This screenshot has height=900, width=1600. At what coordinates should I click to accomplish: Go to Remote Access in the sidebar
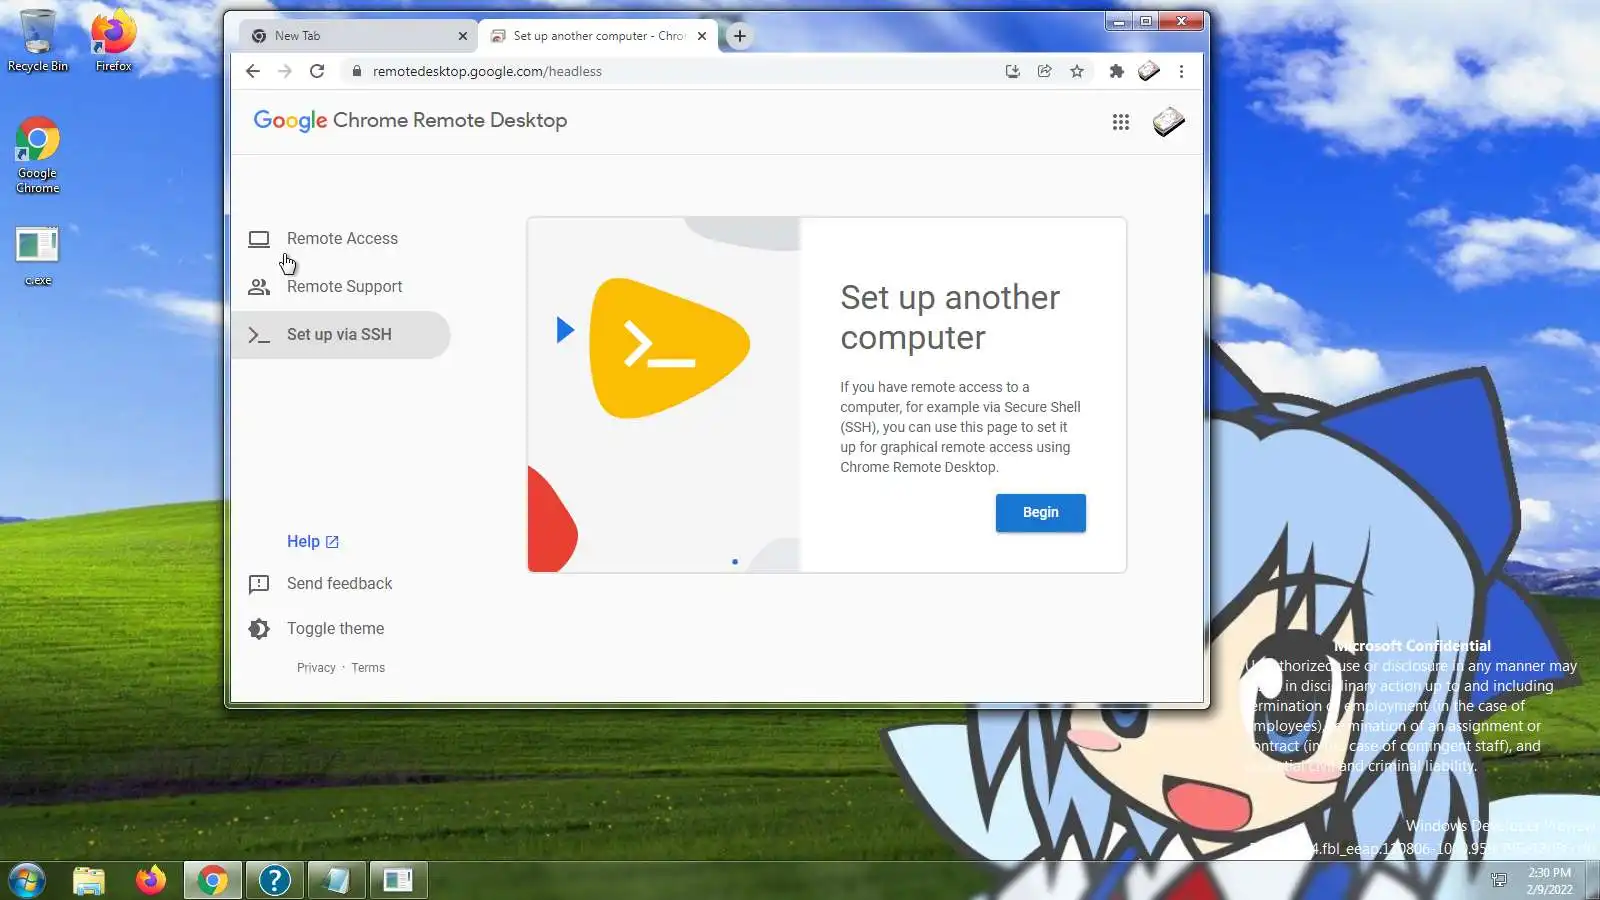341,239
